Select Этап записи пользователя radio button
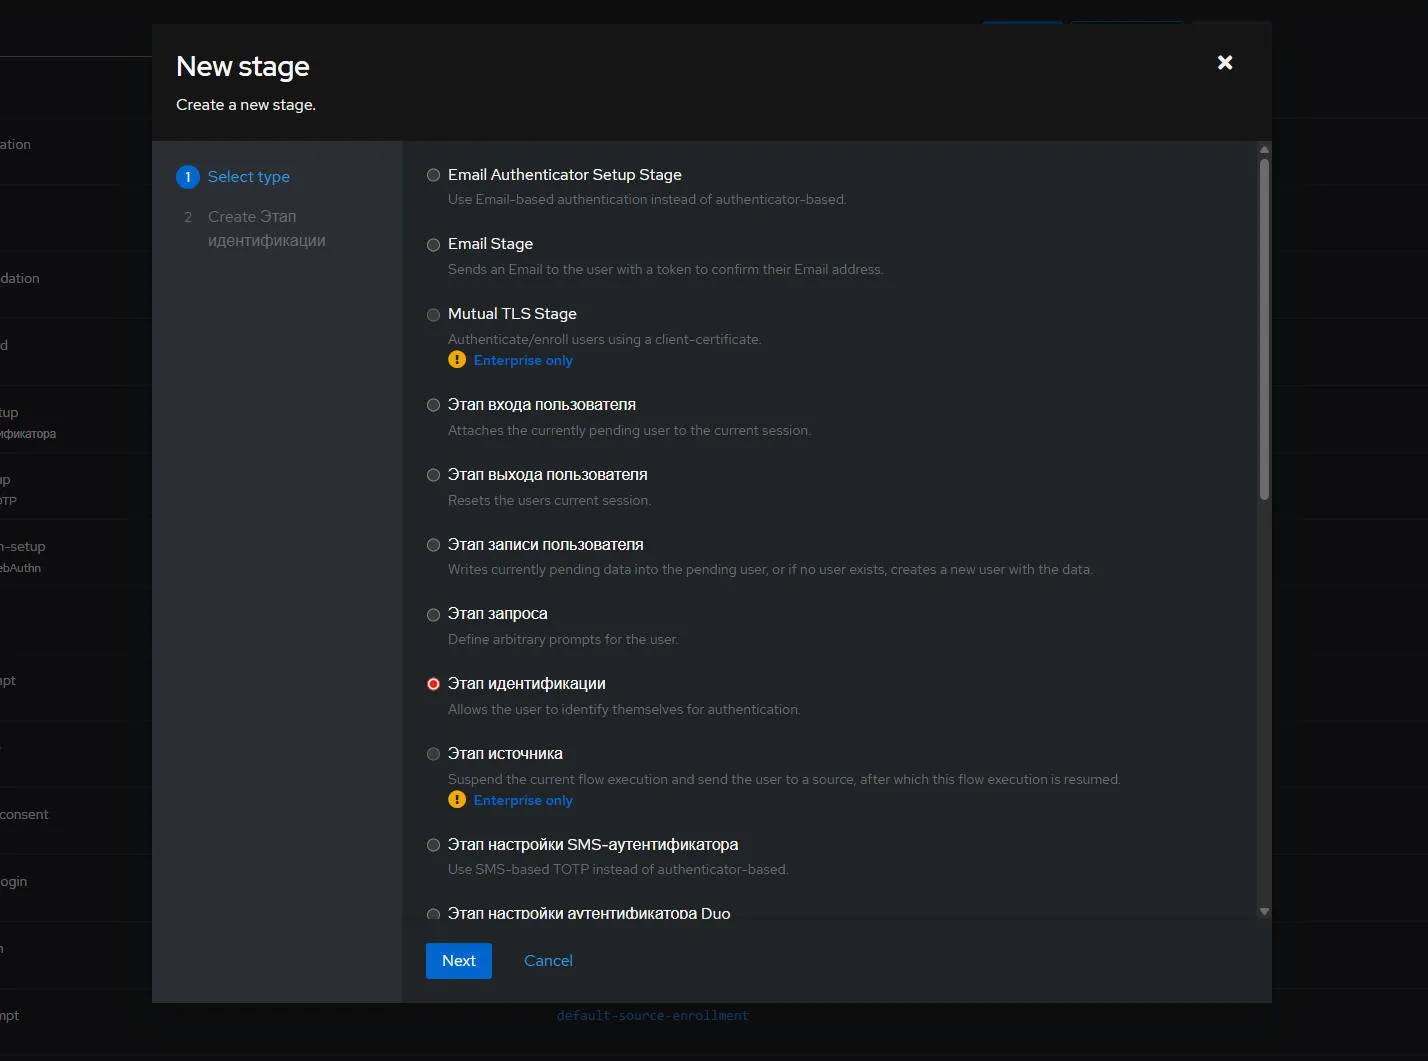Screen dimensions: 1428x1061 (434, 545)
